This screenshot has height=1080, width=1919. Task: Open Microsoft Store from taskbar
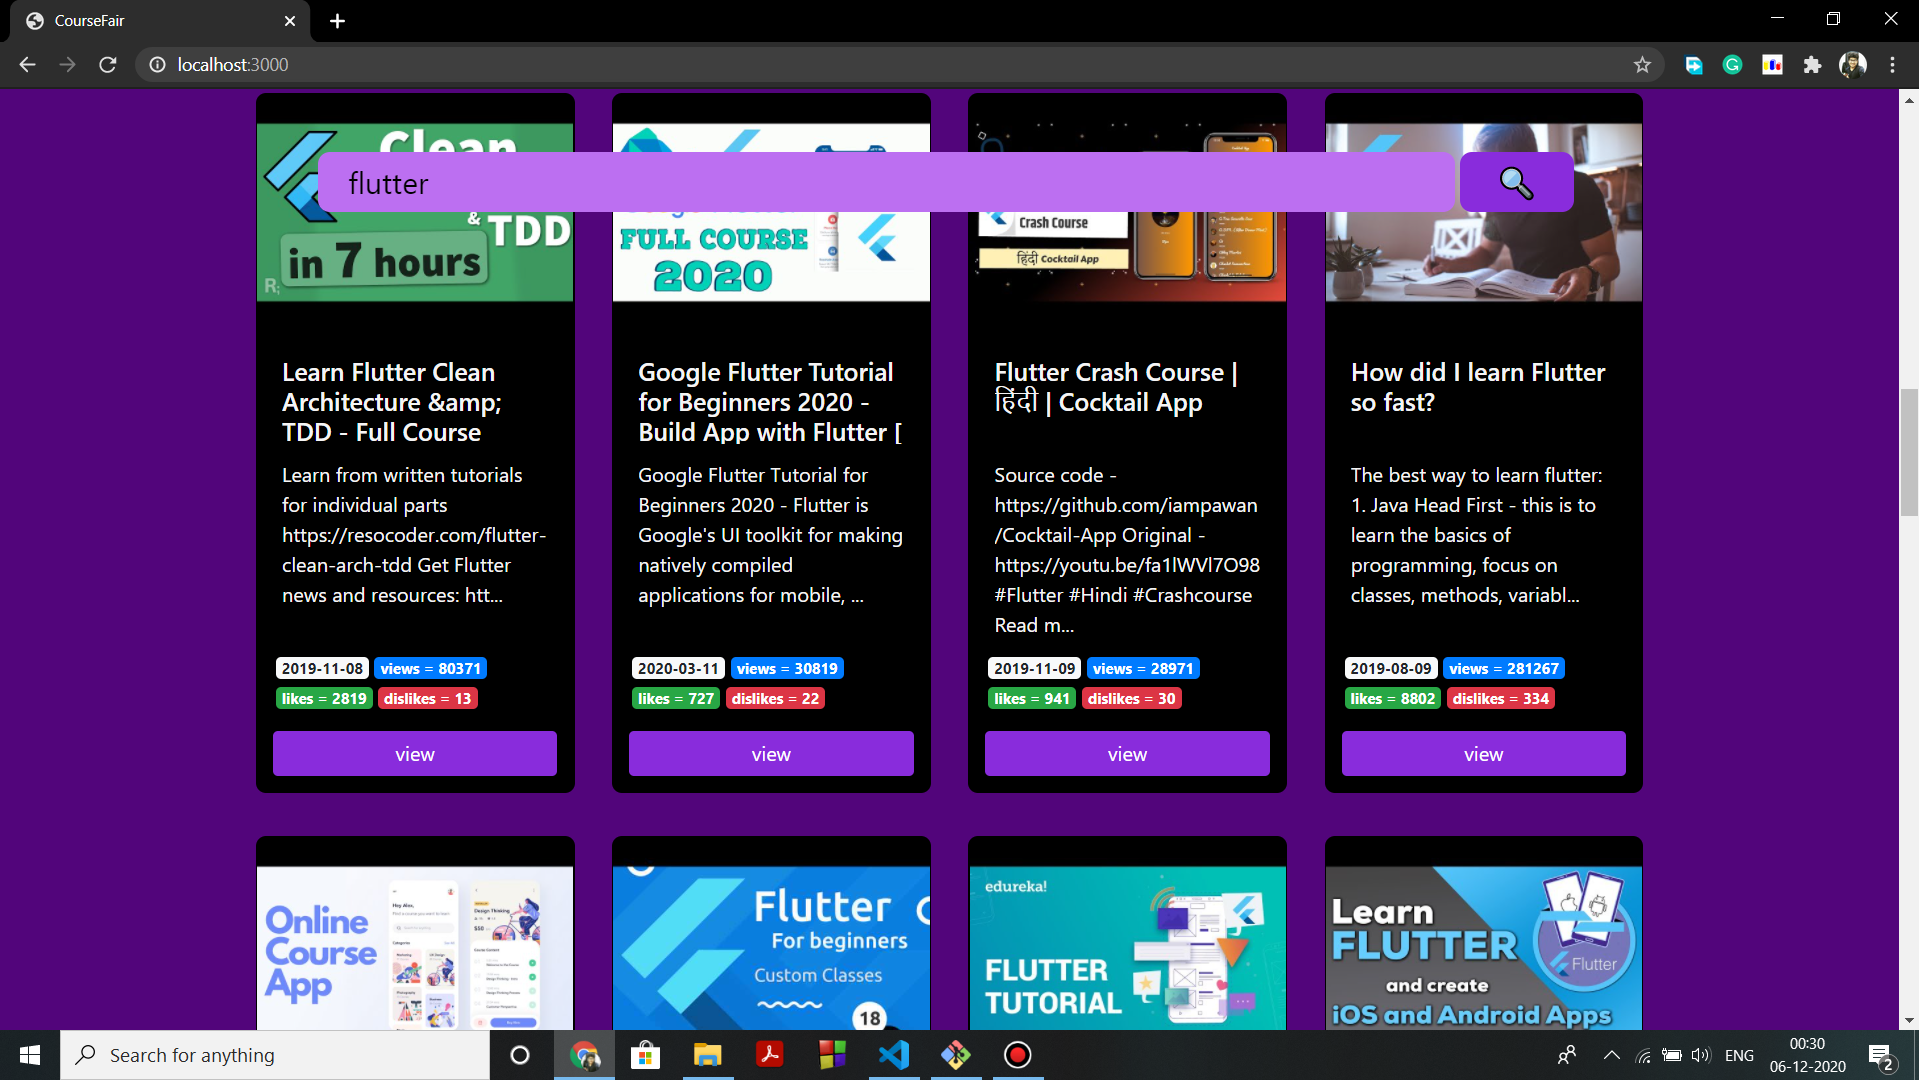point(646,1055)
